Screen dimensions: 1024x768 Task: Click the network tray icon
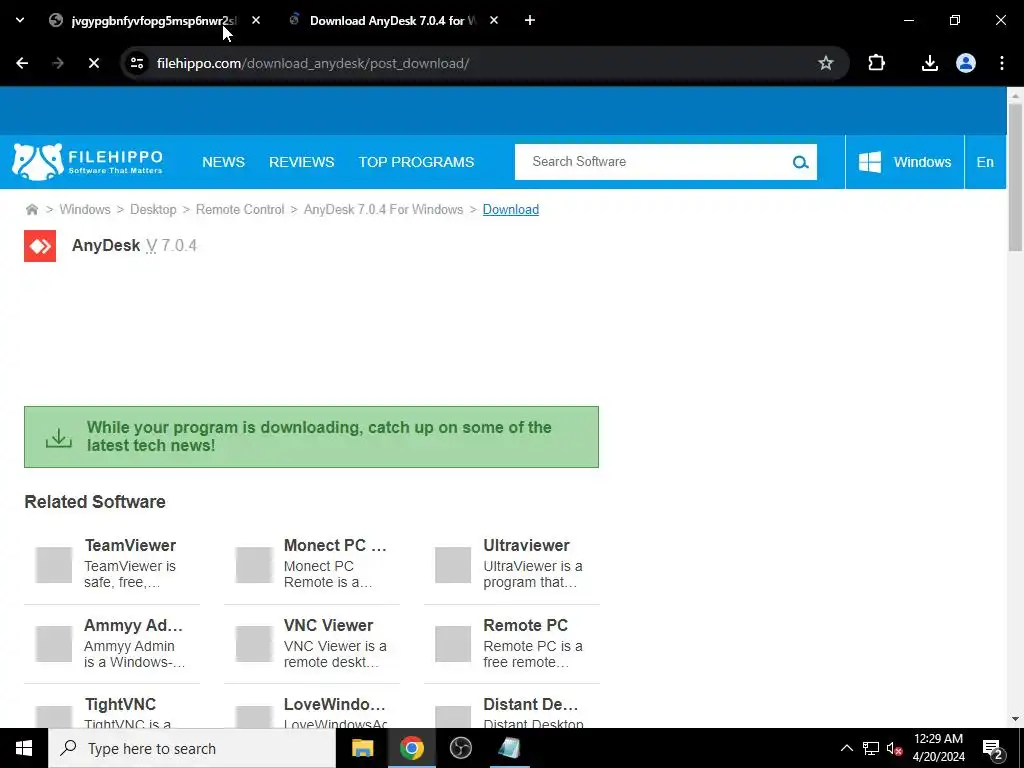point(871,748)
